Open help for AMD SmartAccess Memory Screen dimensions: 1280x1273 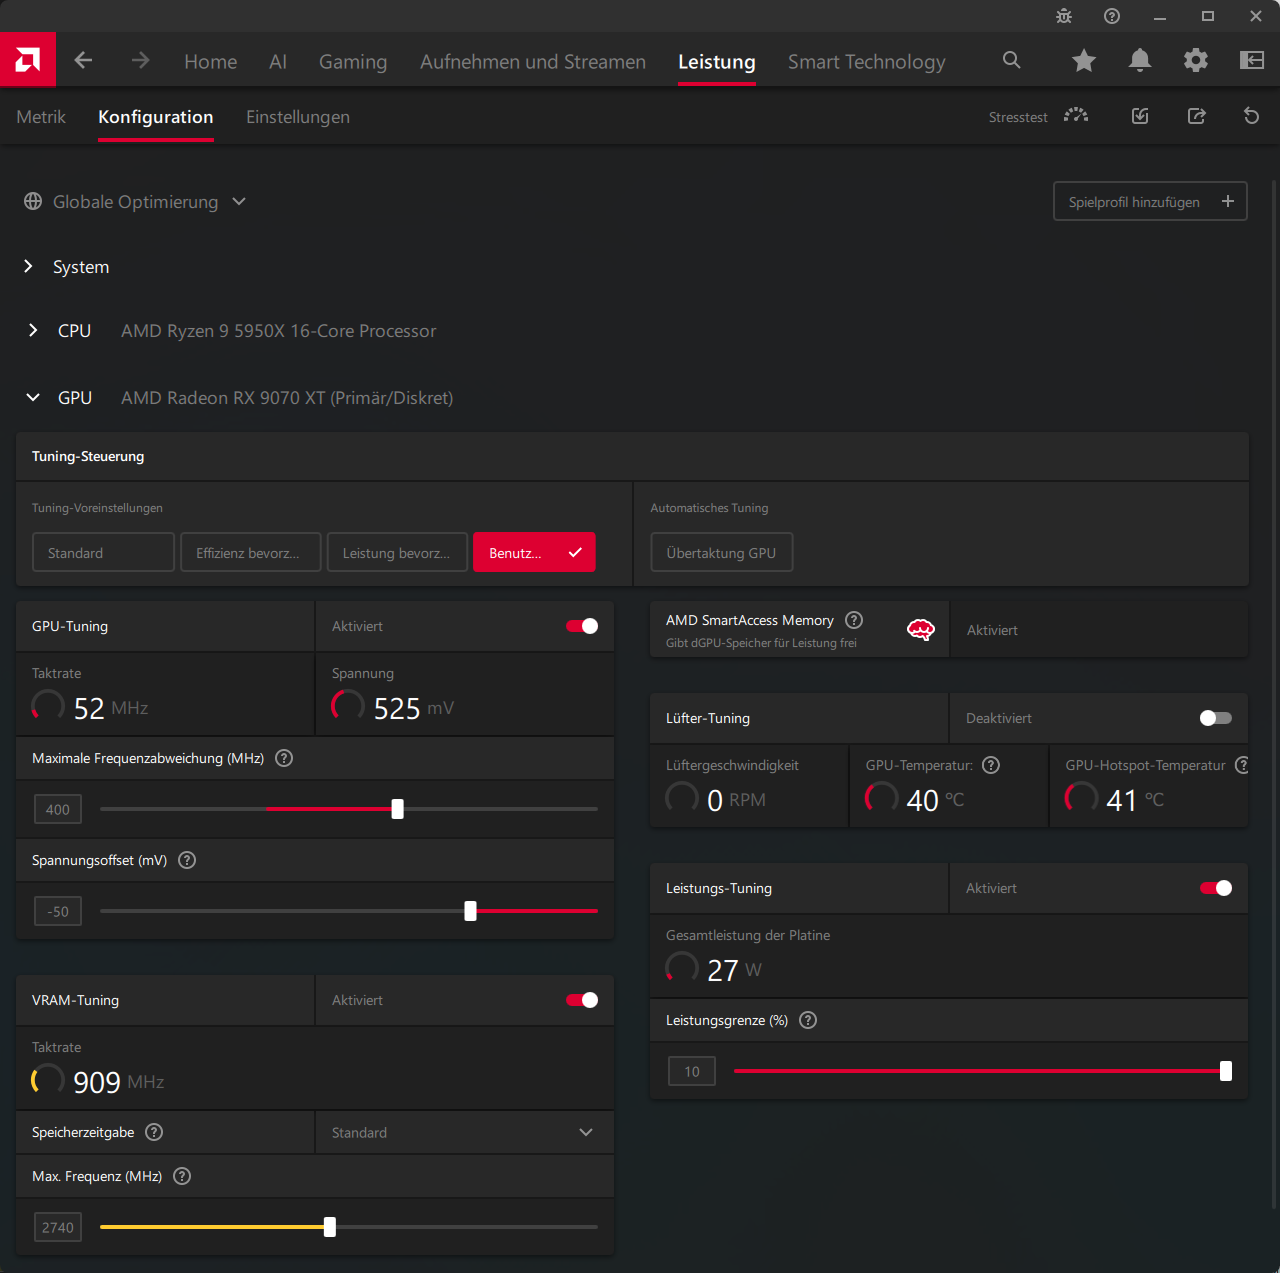[x=854, y=620]
